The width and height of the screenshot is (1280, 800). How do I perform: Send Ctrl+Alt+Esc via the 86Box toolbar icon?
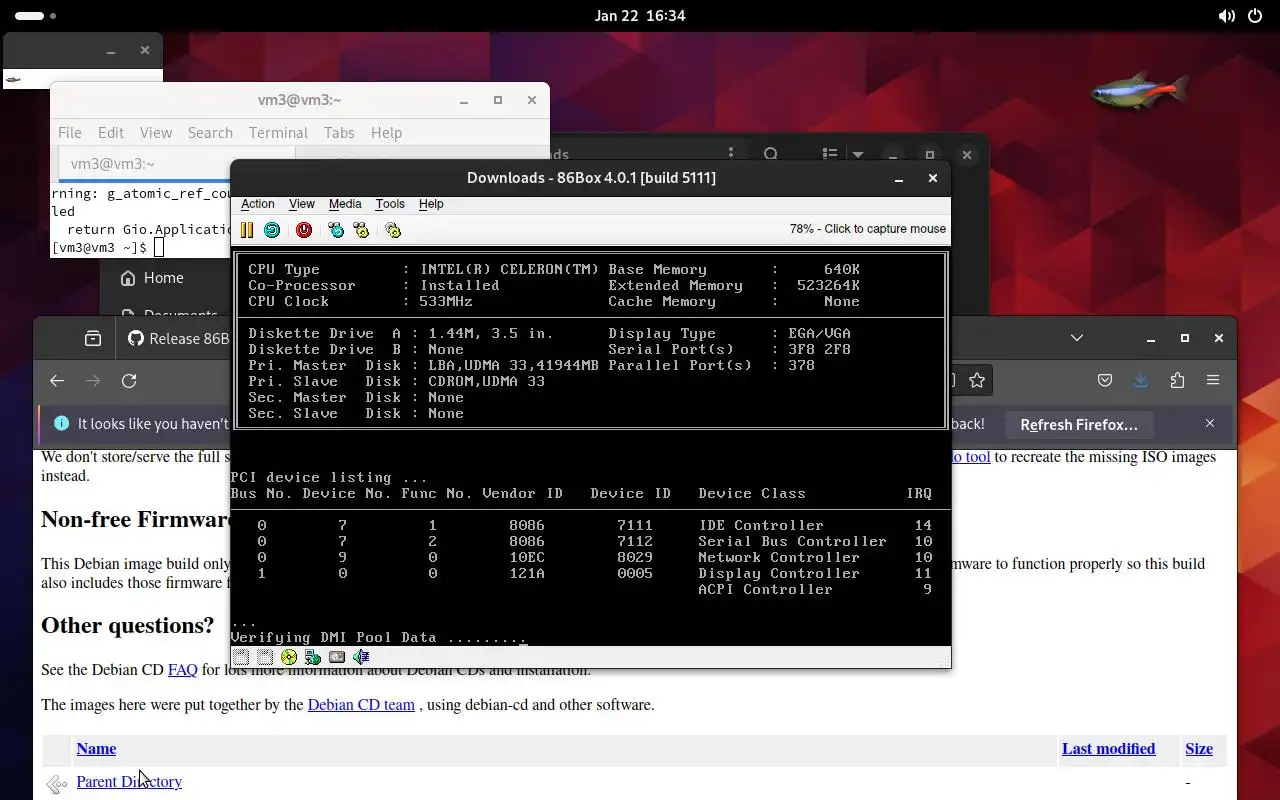[361, 230]
